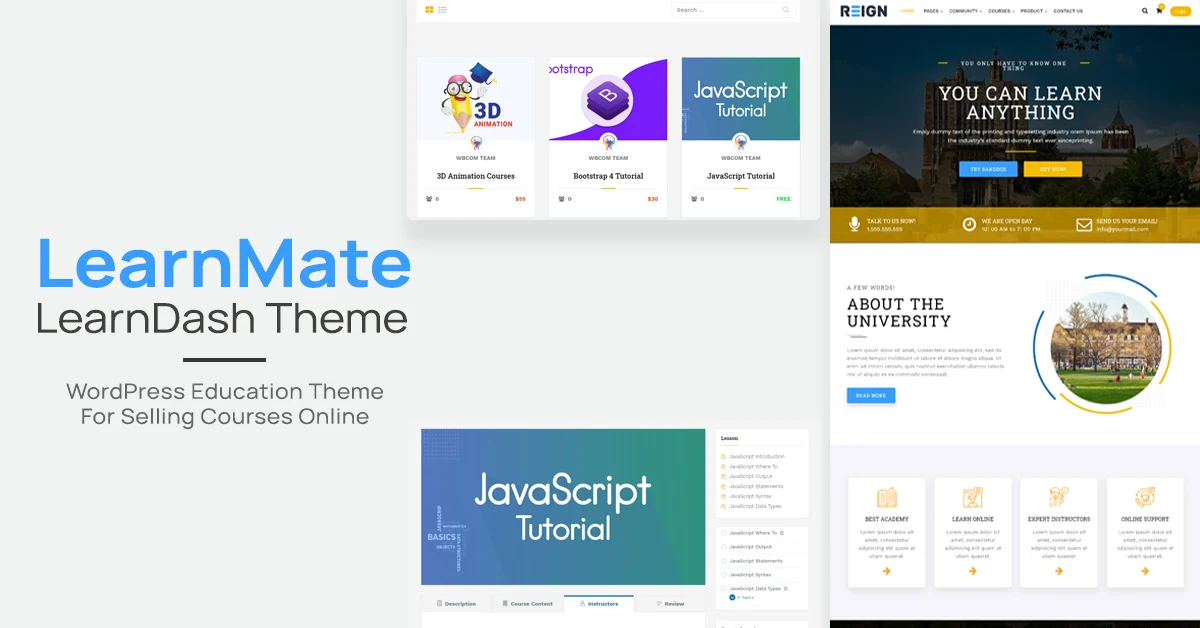Open JavaScript Tutorial card thumbnail in course grid

(x=741, y=98)
